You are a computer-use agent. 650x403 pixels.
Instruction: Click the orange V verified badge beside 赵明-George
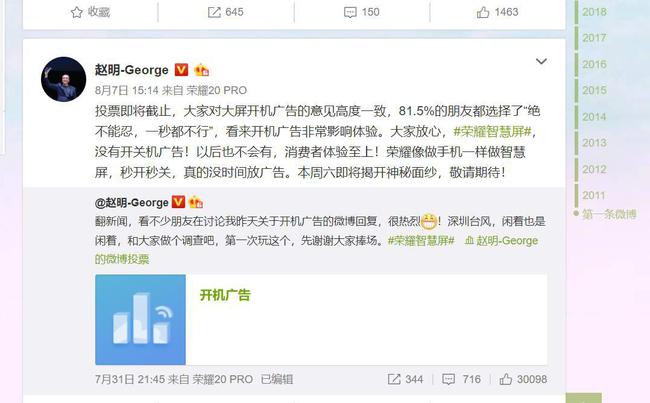[x=181, y=70]
